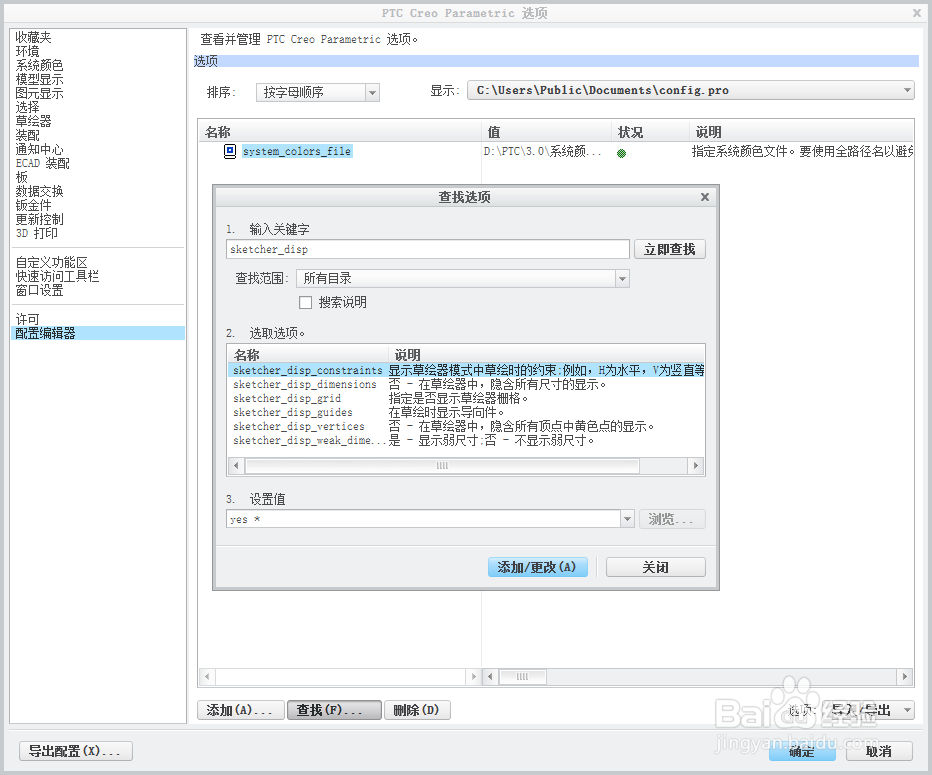Open the 草绘器 category
This screenshot has width=932, height=775.
click(33, 121)
